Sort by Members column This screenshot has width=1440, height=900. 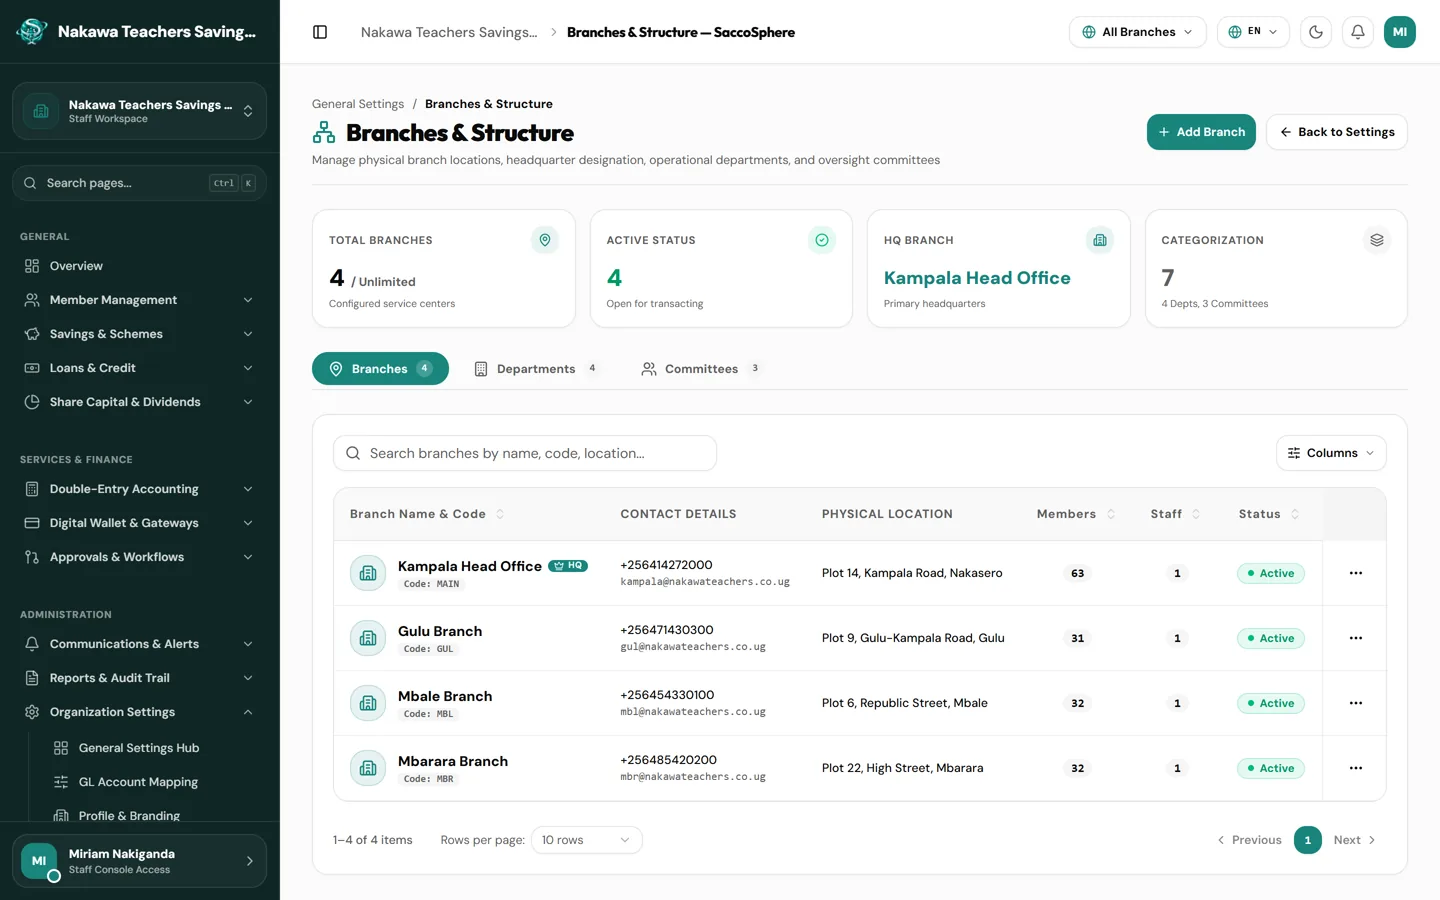1076,514
